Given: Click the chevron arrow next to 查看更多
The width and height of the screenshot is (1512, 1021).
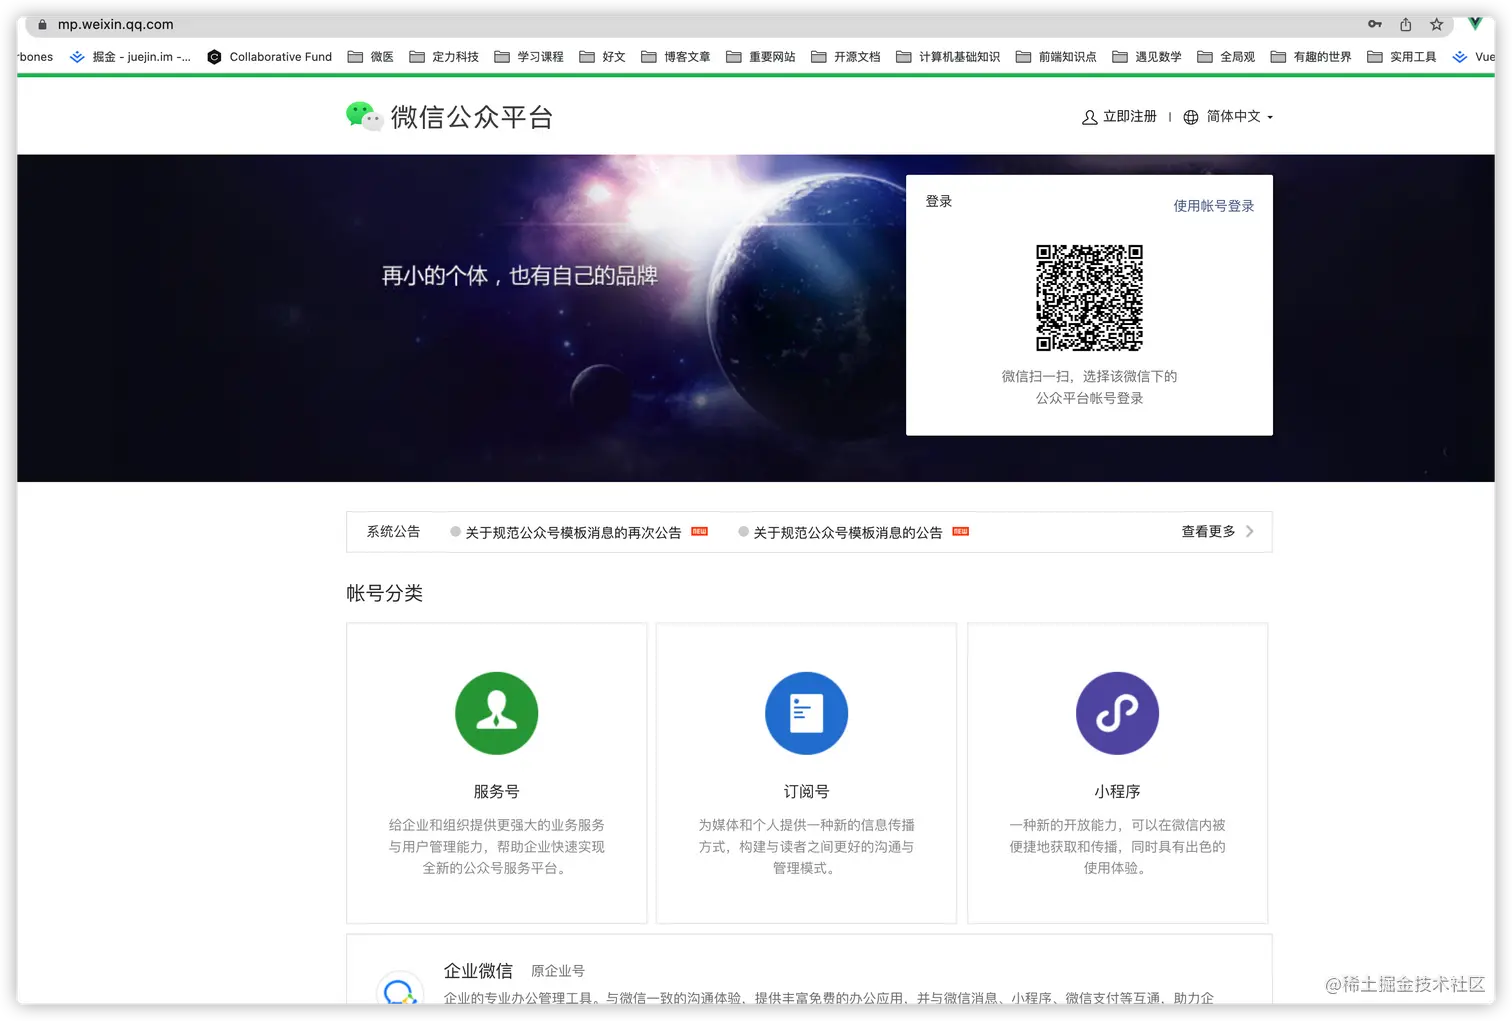Looking at the screenshot, I should [1250, 532].
